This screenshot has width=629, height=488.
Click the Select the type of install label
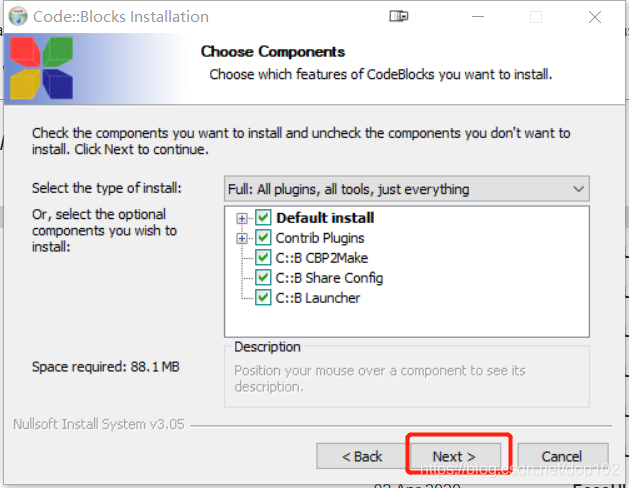pyautogui.click(x=107, y=188)
